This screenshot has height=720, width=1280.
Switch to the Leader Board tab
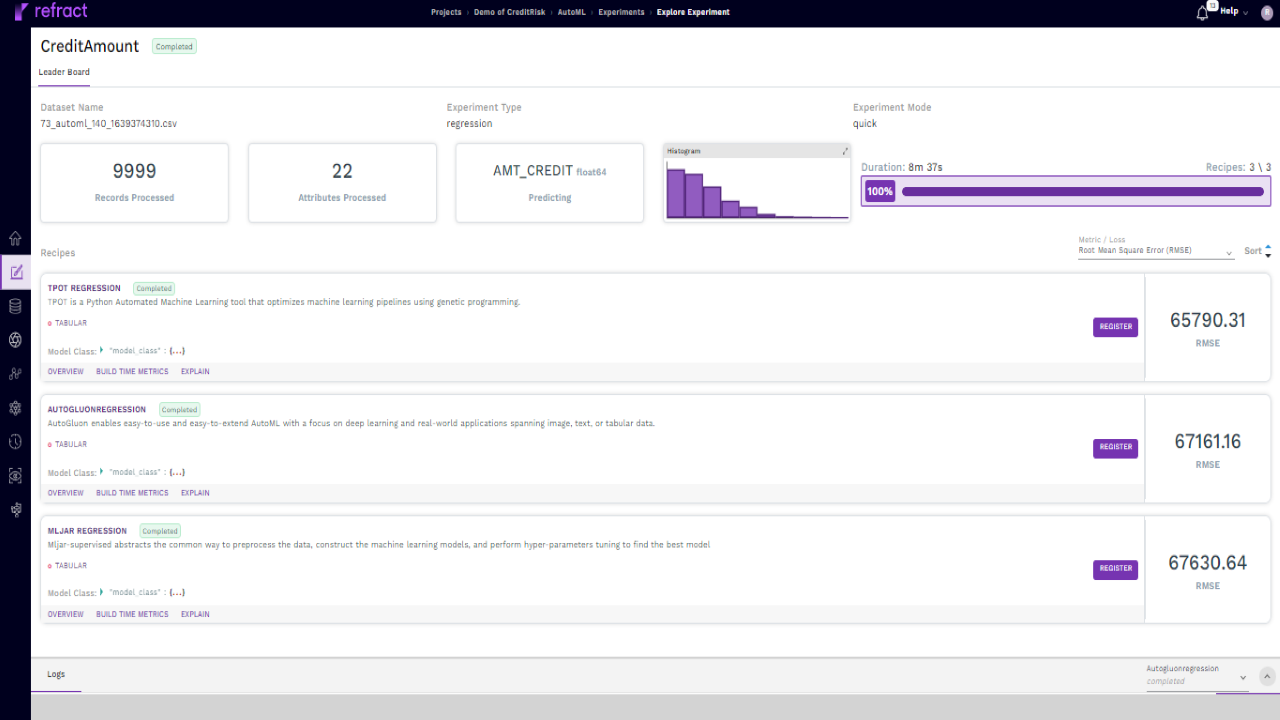(64, 72)
